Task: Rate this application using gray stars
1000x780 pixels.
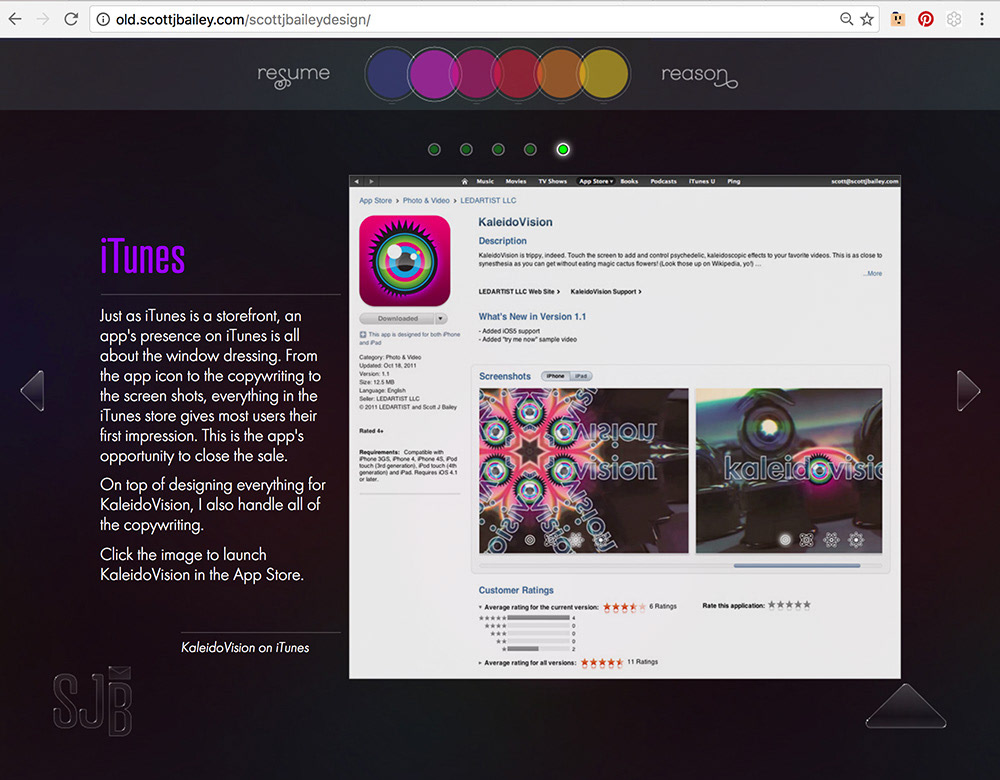Action: pos(789,605)
